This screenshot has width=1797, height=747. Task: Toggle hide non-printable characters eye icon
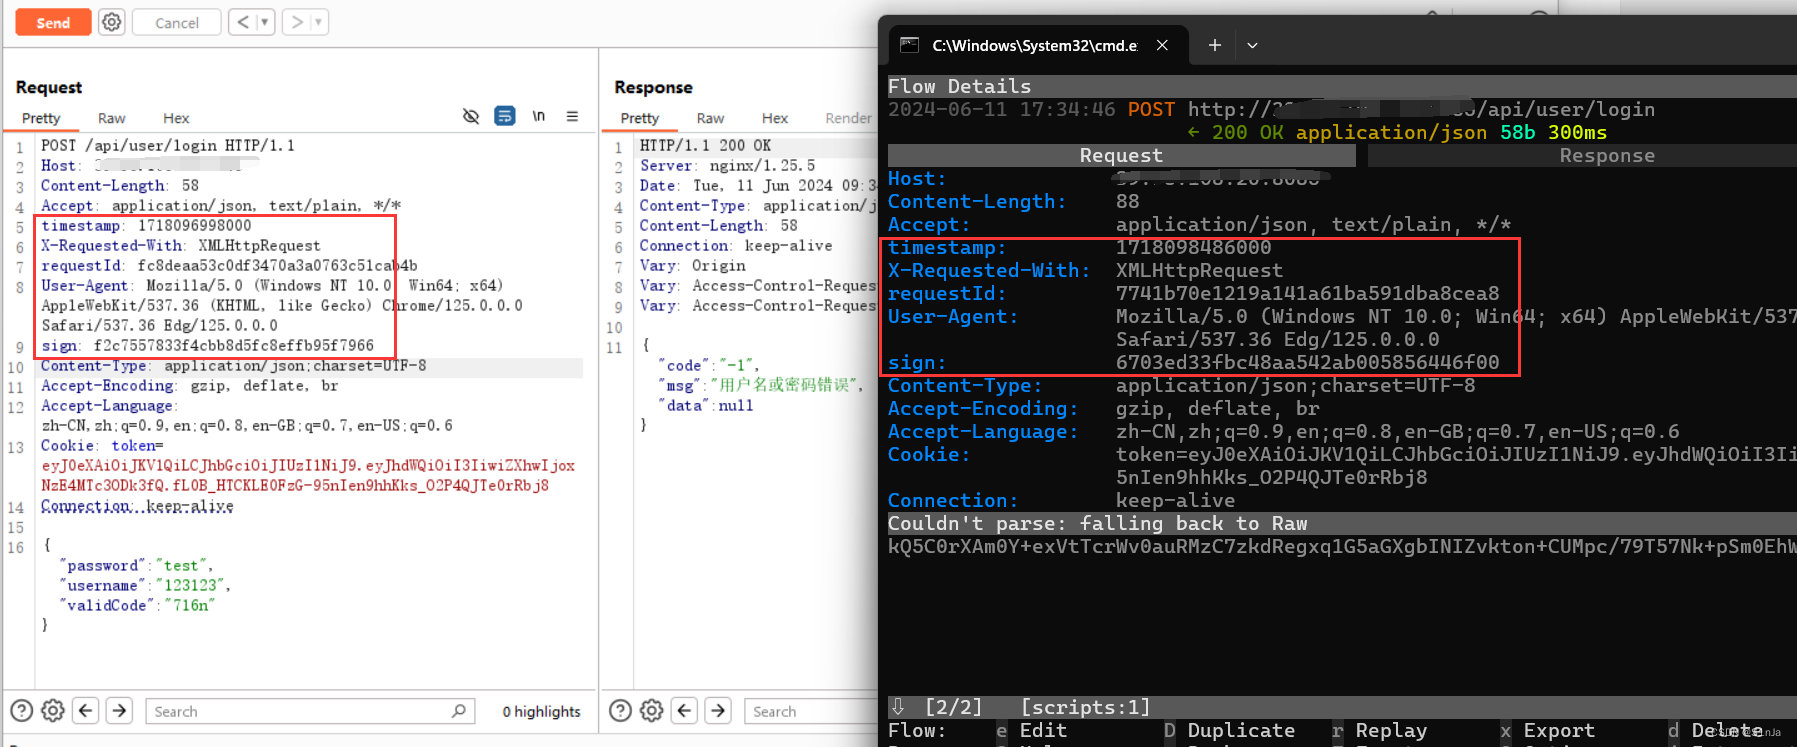click(x=471, y=116)
